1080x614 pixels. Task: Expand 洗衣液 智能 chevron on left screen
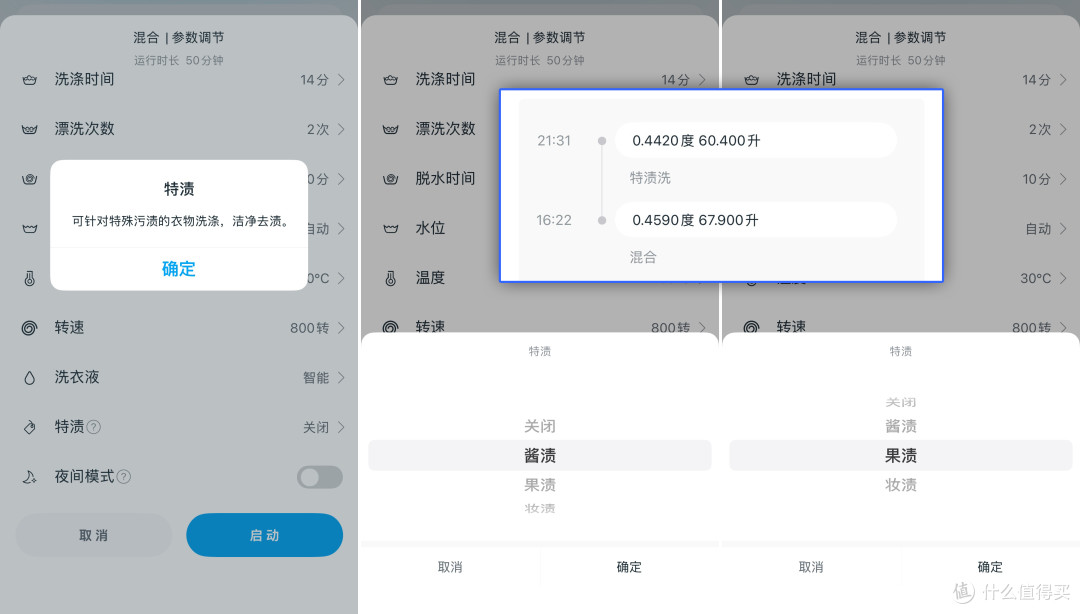(341, 378)
